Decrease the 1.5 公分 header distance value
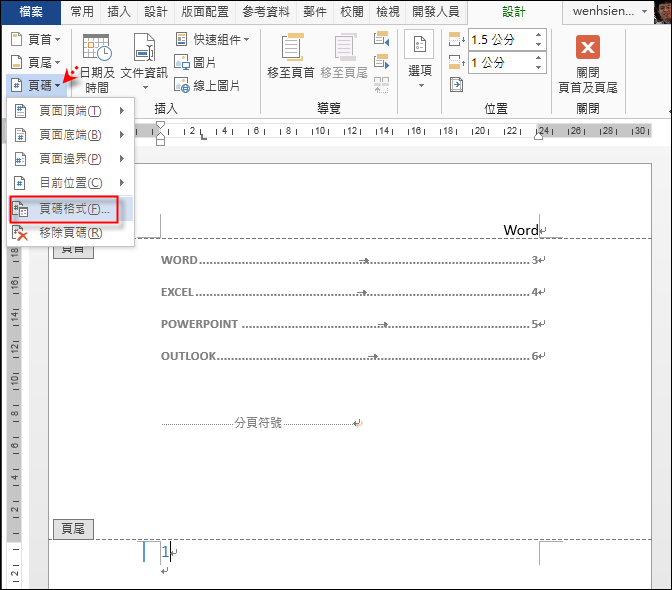This screenshot has width=672, height=590. click(x=539, y=45)
